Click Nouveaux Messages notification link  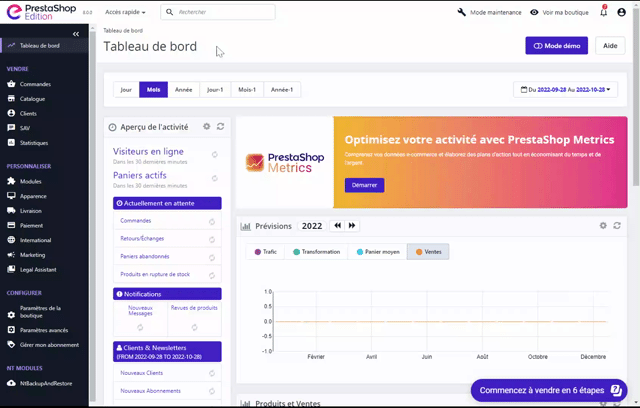[x=140, y=311]
